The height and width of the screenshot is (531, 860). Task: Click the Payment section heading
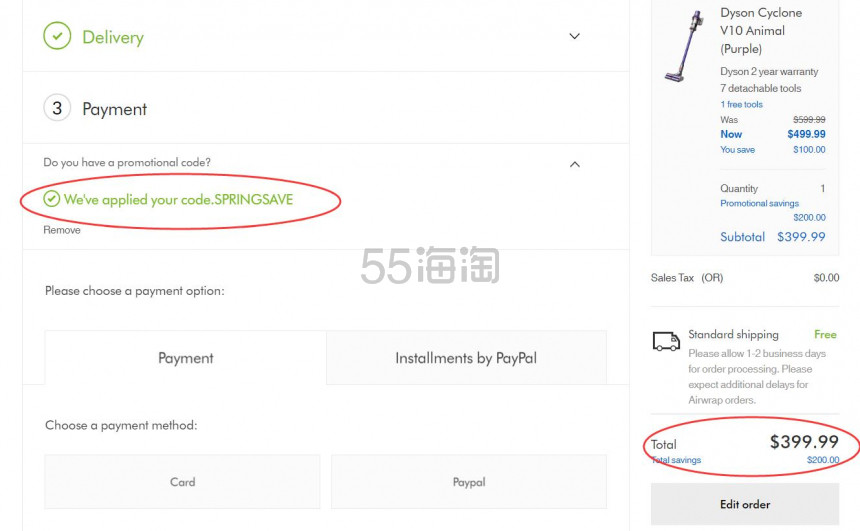click(115, 109)
